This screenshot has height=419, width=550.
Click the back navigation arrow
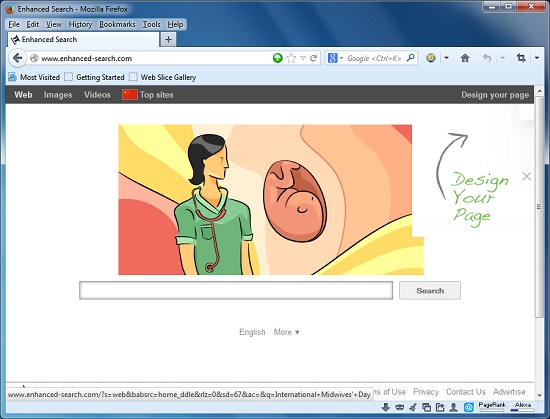18,58
